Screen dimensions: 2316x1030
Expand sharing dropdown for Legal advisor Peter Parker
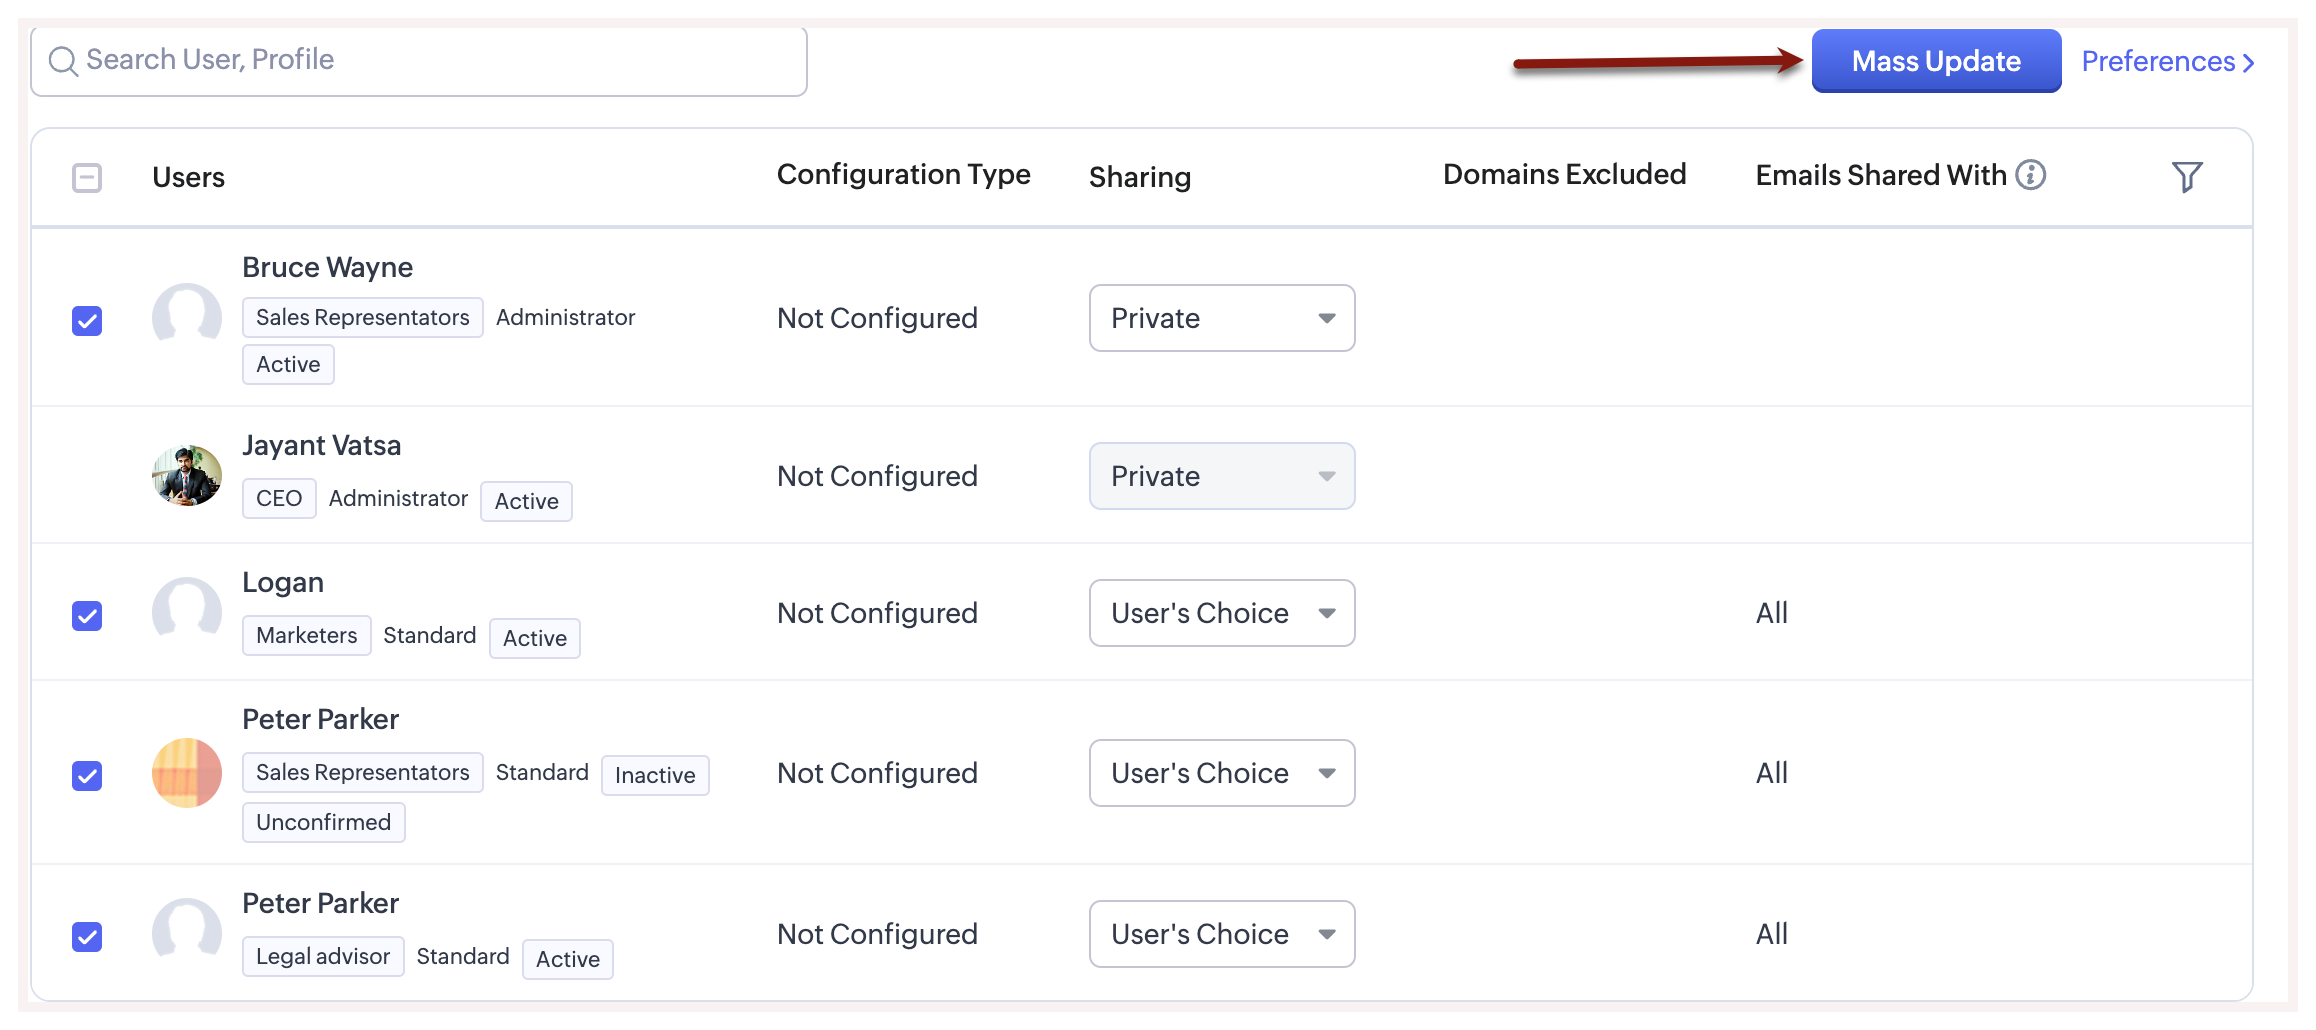click(x=1221, y=934)
